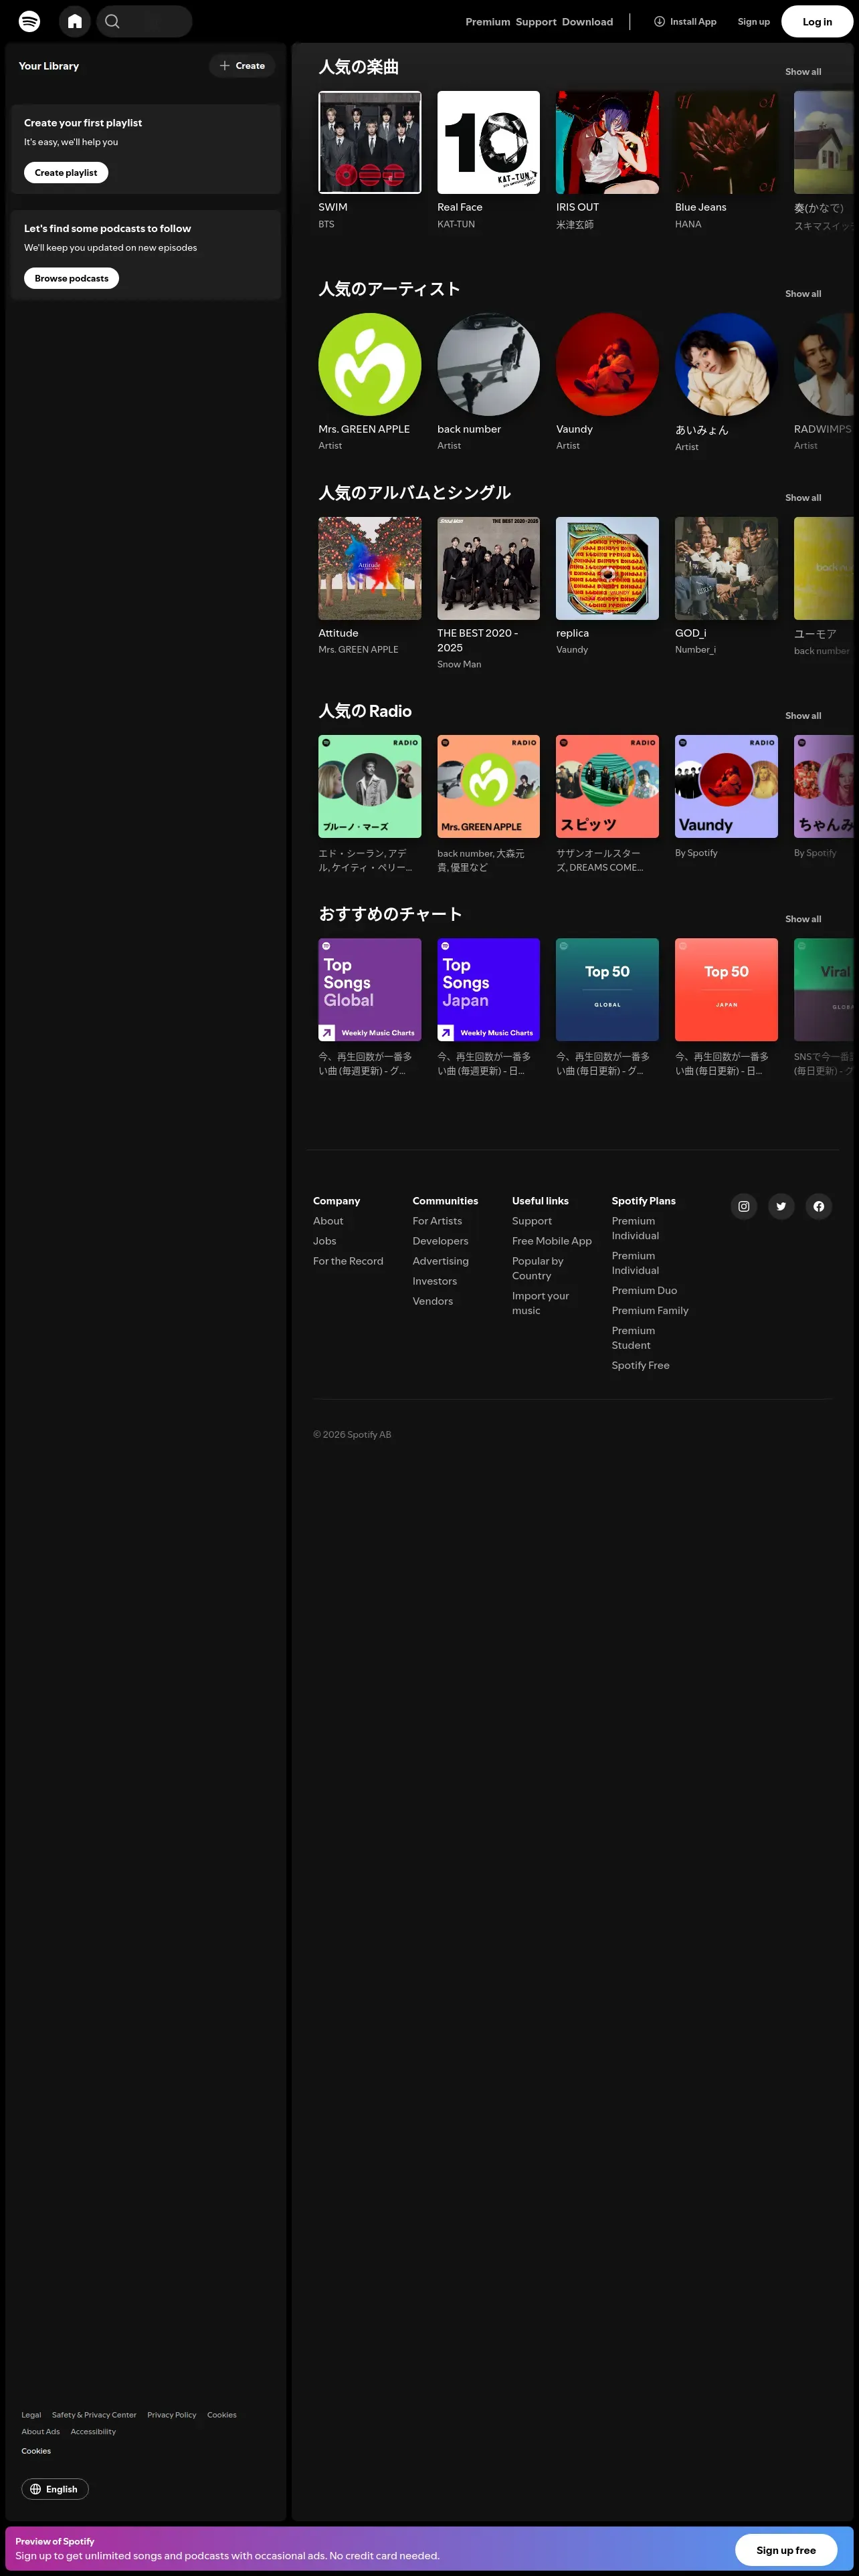
Task: Open back number artist avatar
Action: coord(488,364)
